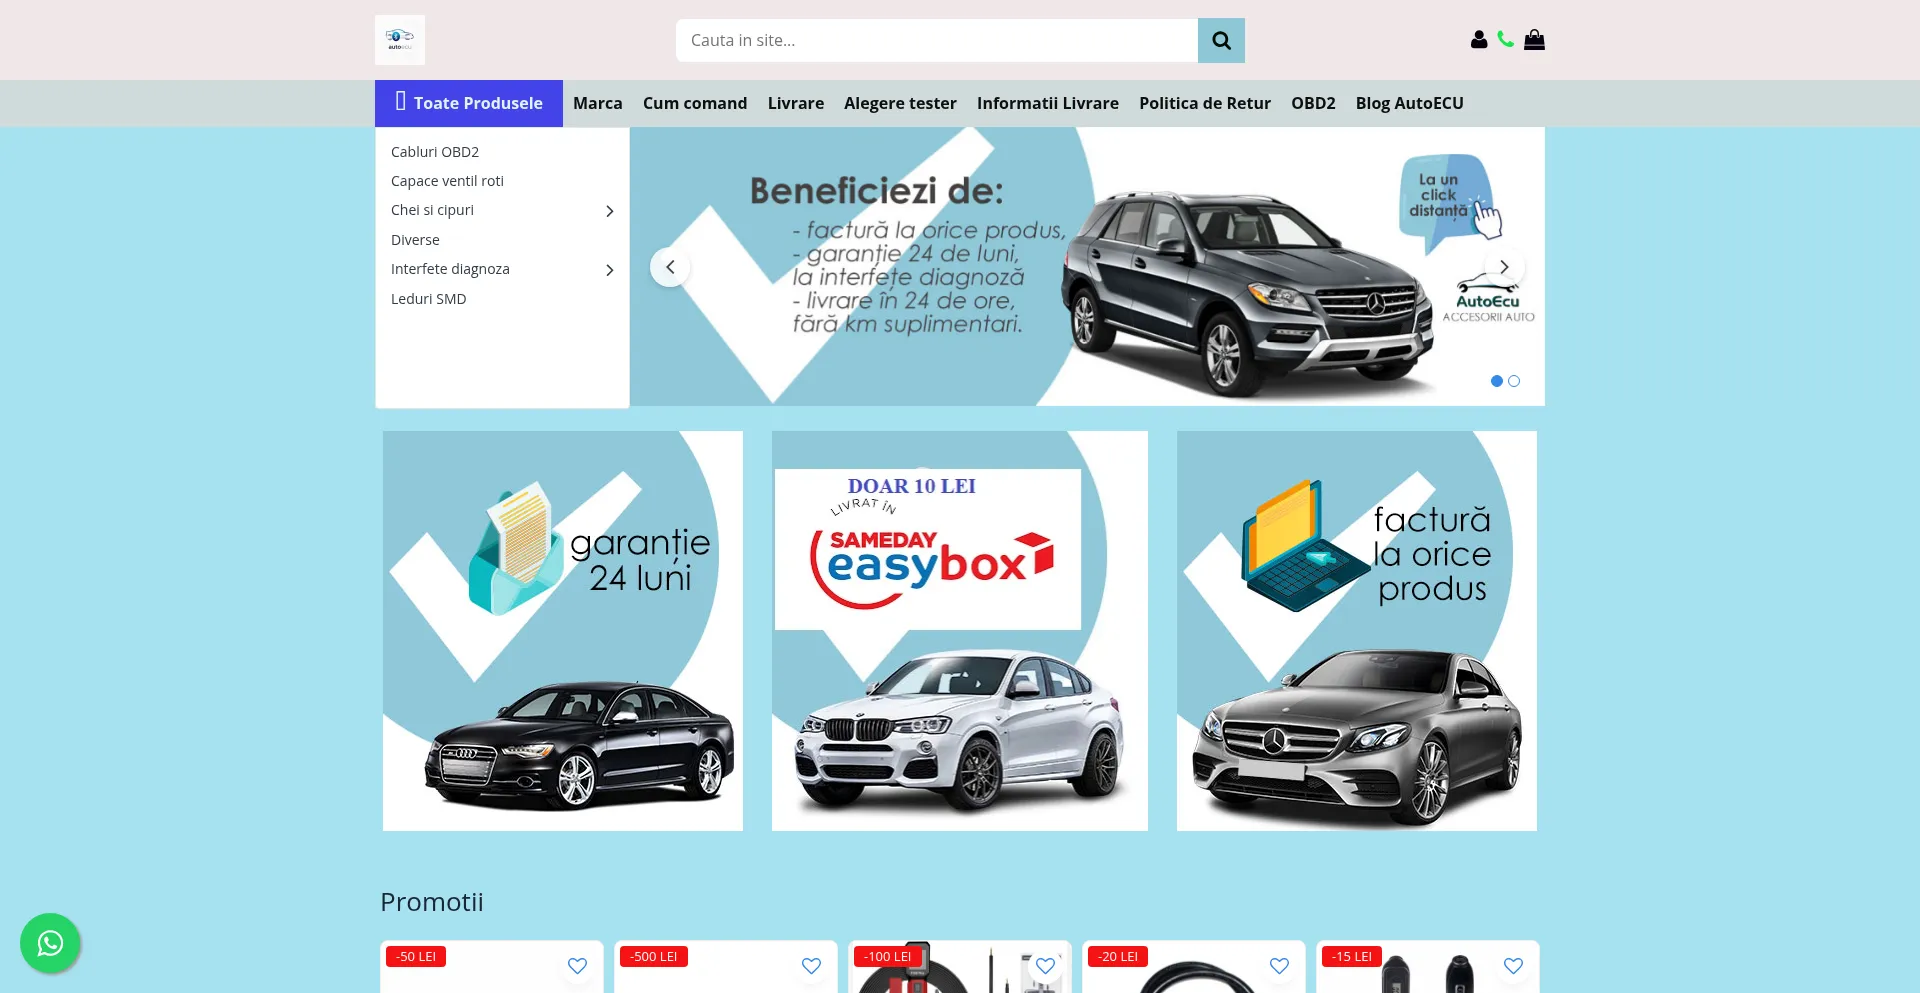Select the second carousel slide dot
The image size is (1920, 993).
coord(1514,381)
